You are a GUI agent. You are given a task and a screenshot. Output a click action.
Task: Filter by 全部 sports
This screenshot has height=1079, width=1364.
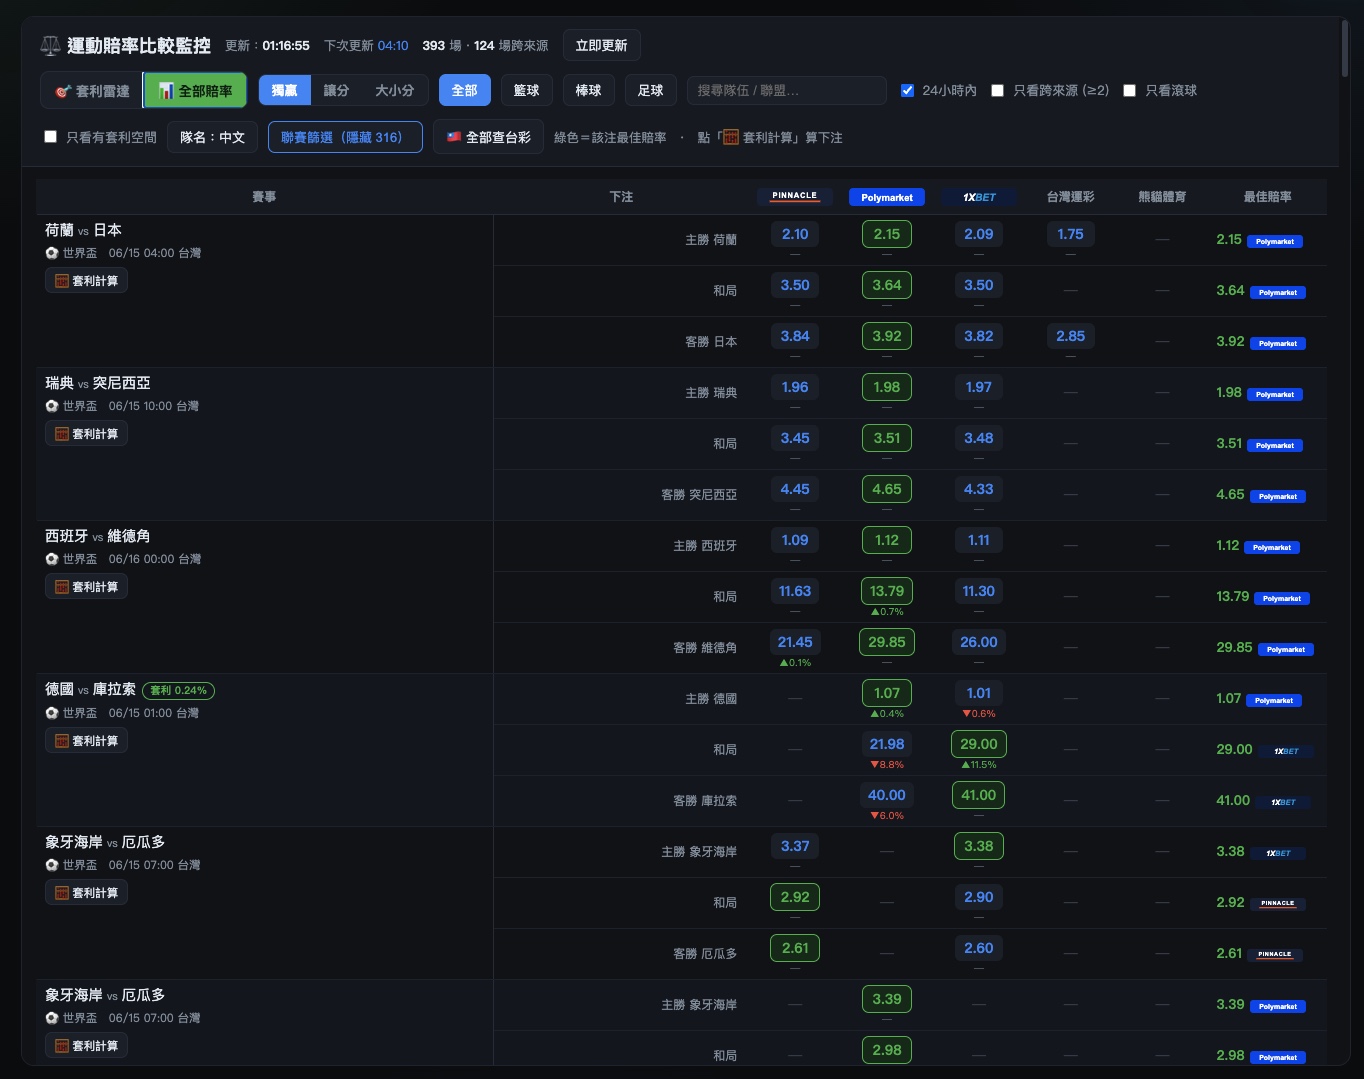coord(465,90)
